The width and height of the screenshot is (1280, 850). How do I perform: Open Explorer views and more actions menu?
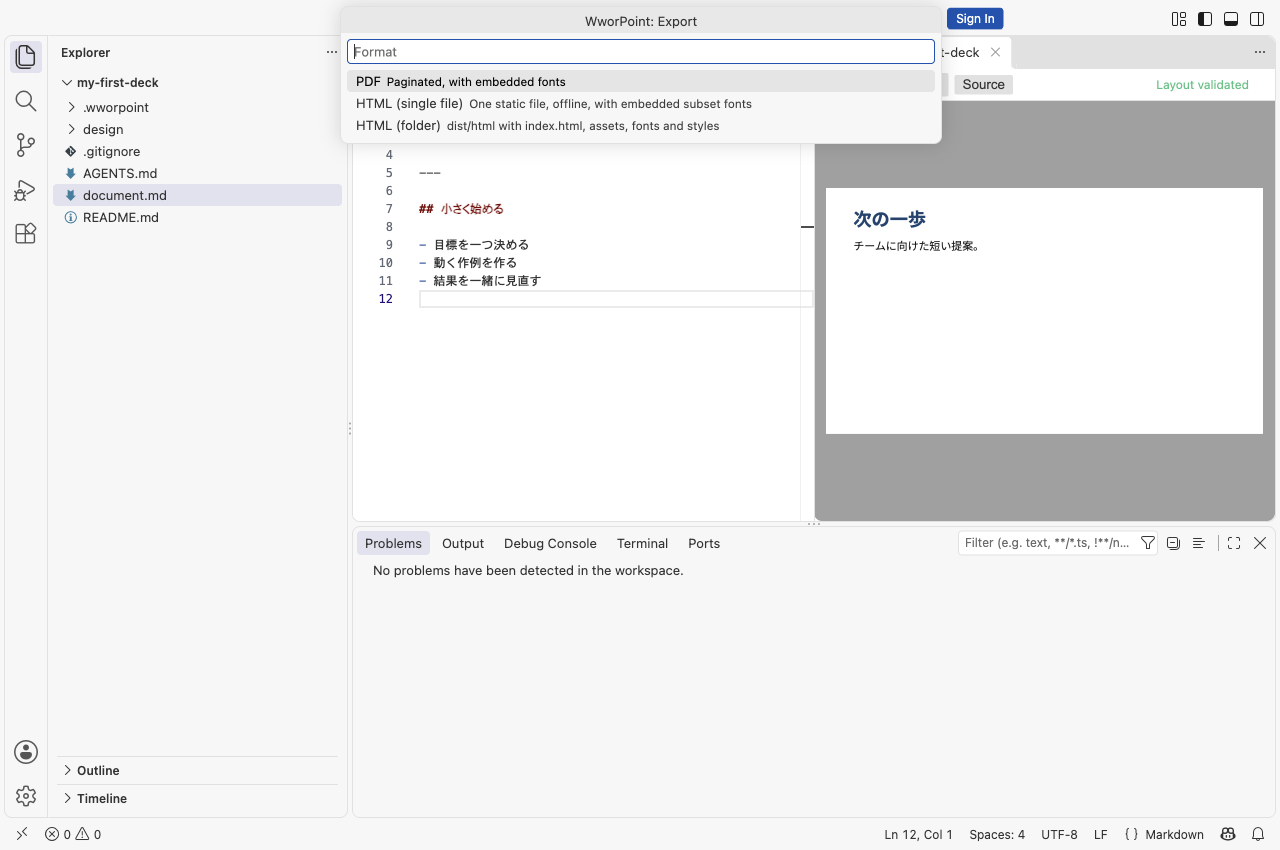[332, 52]
